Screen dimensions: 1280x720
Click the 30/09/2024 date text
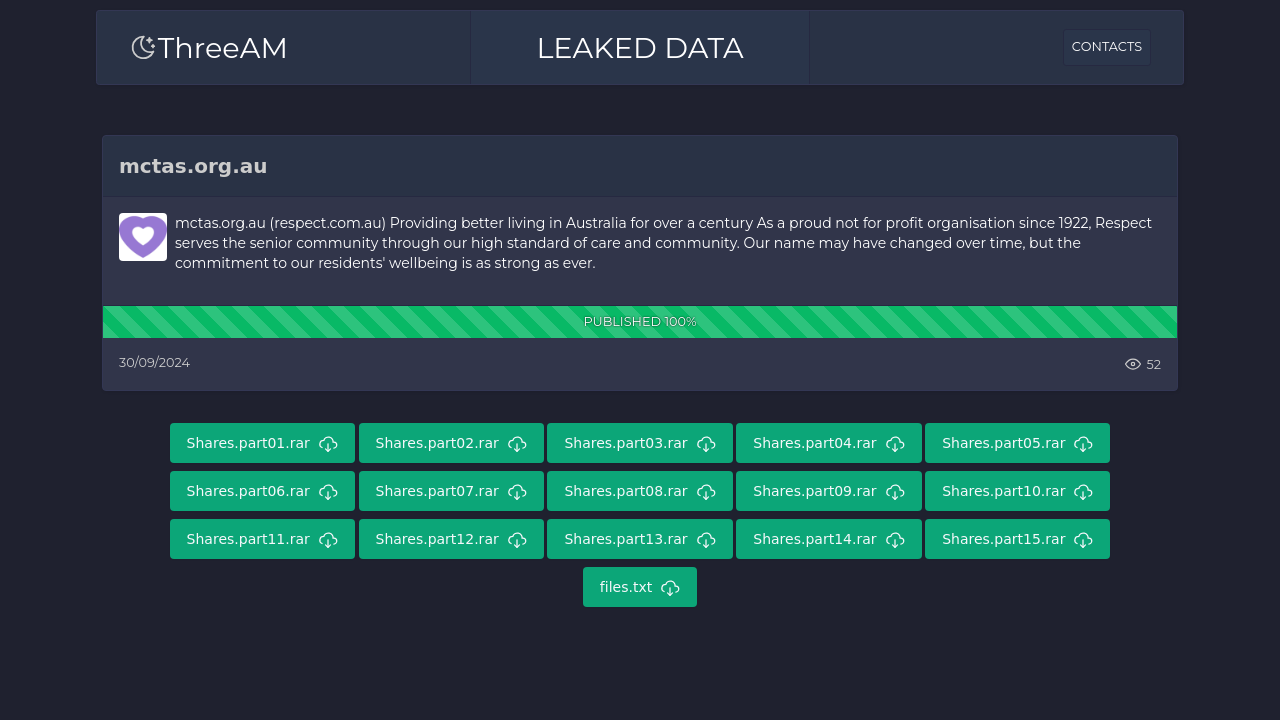point(154,362)
